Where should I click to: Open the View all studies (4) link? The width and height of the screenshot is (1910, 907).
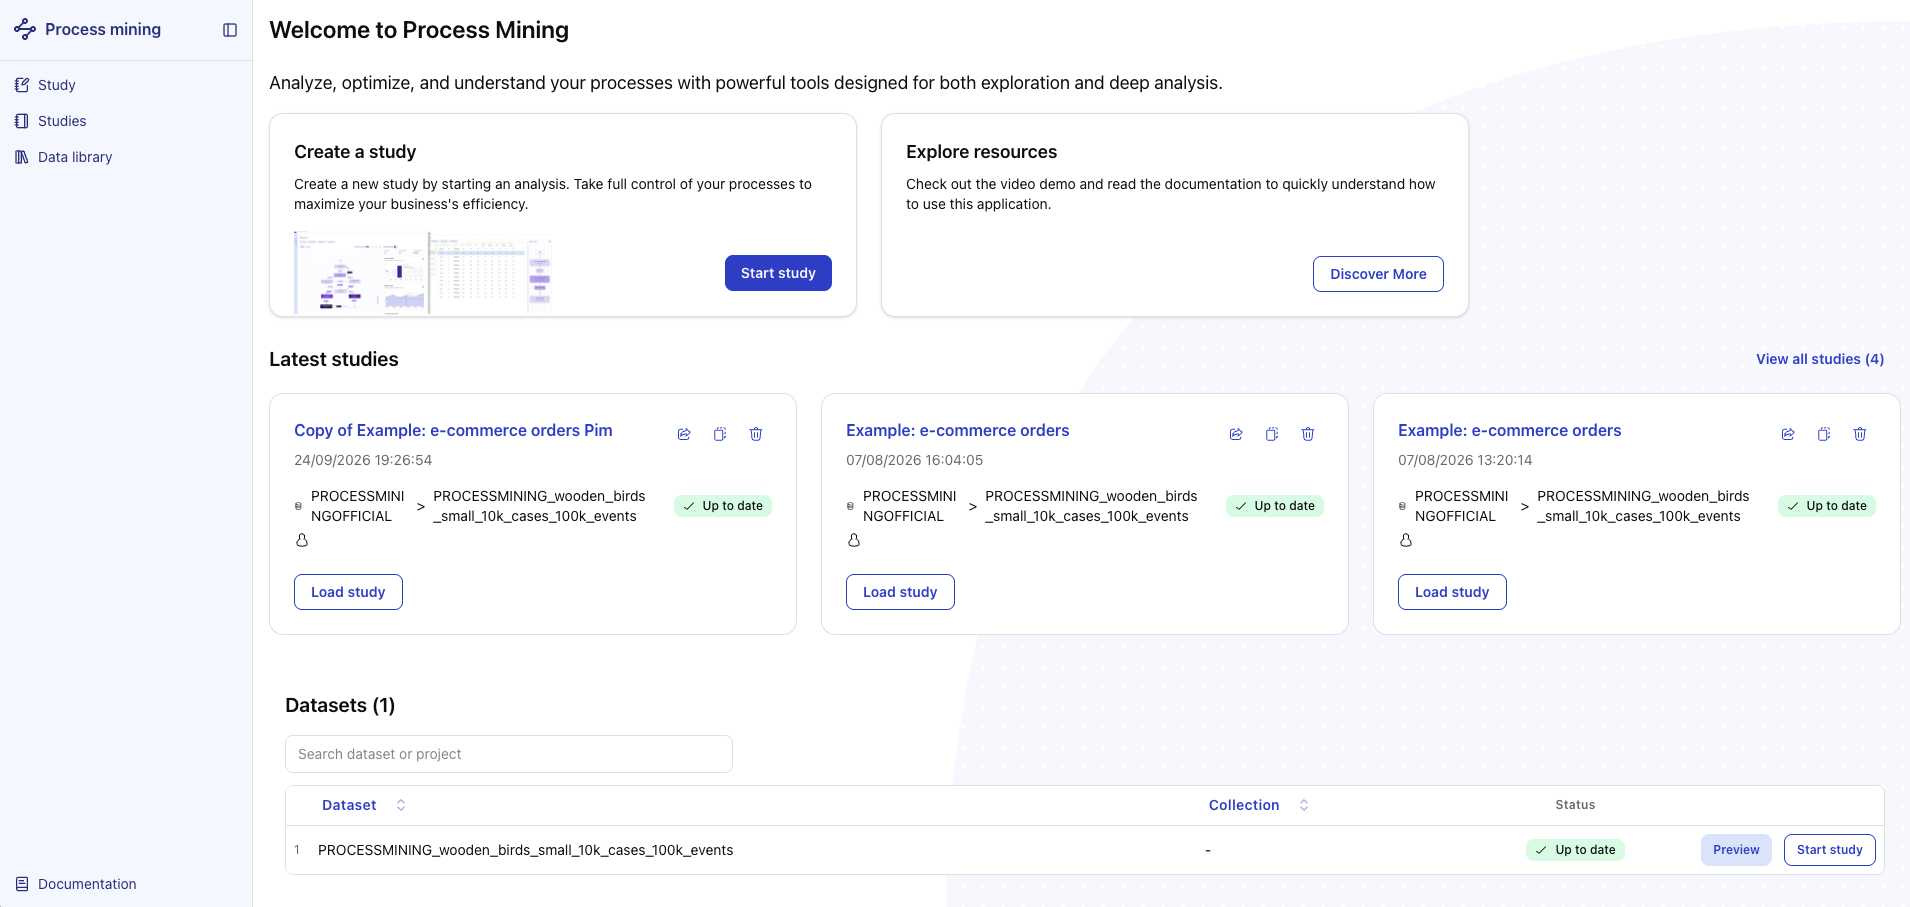pos(1820,359)
